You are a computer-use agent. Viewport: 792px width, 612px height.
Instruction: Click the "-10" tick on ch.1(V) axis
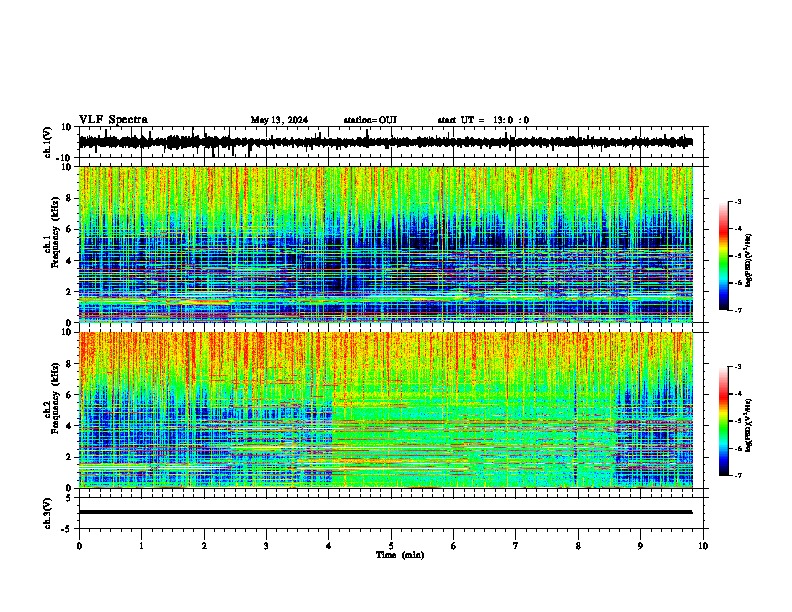click(65, 158)
